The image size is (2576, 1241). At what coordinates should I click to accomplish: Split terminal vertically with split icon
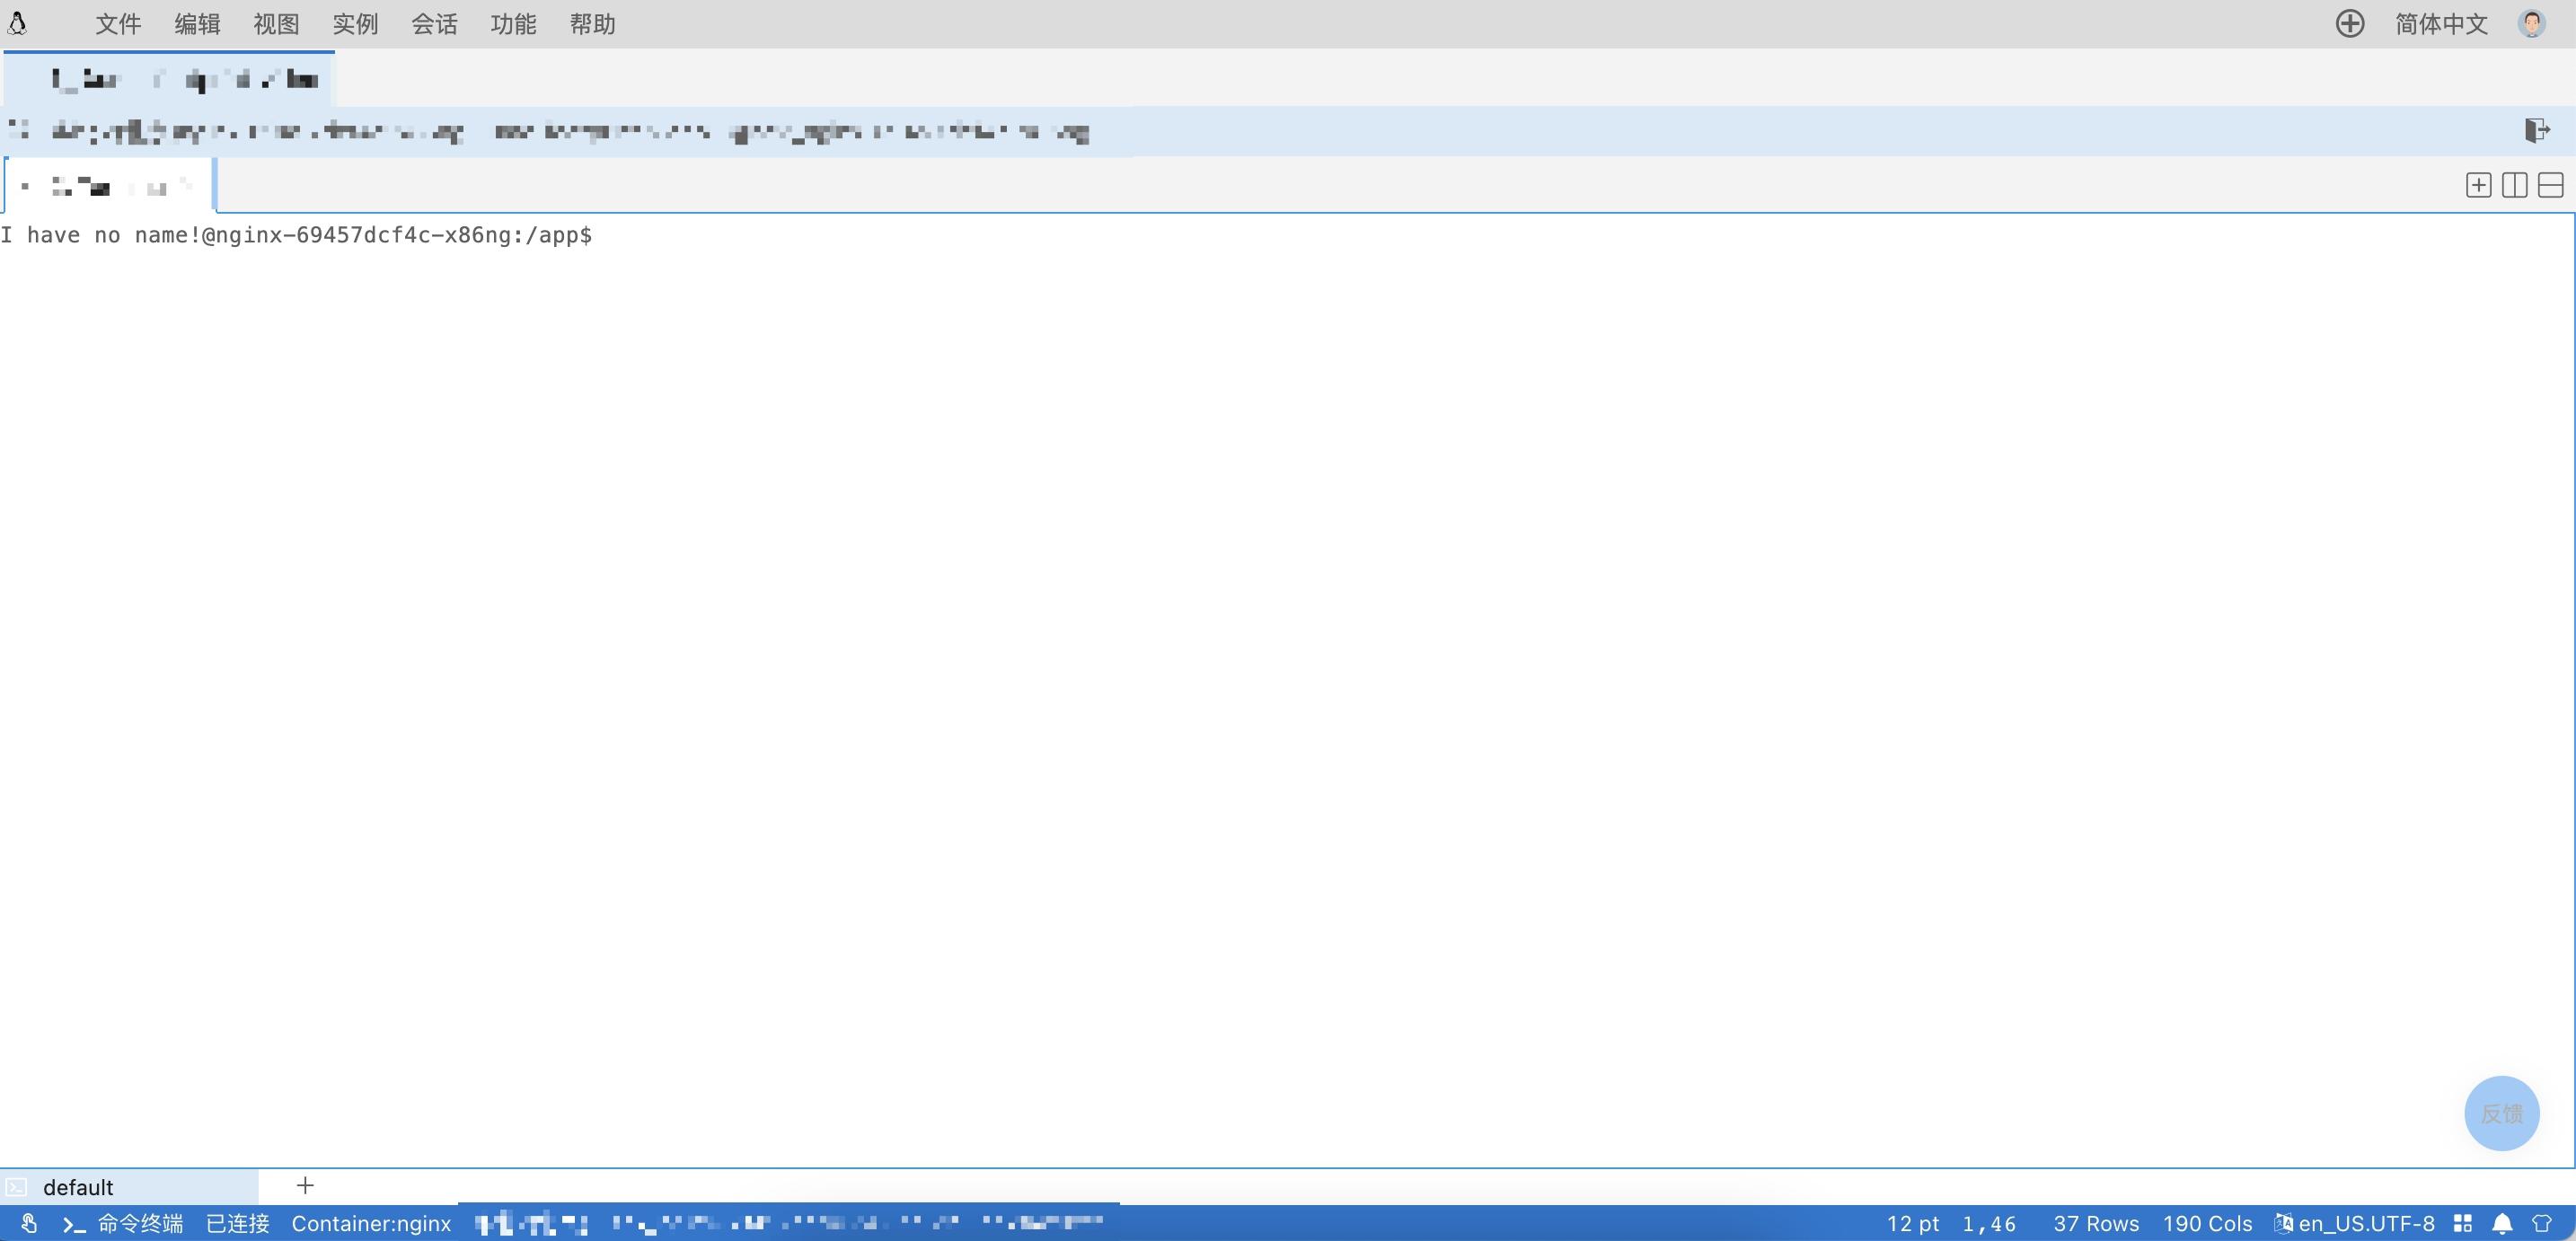pos(2514,185)
